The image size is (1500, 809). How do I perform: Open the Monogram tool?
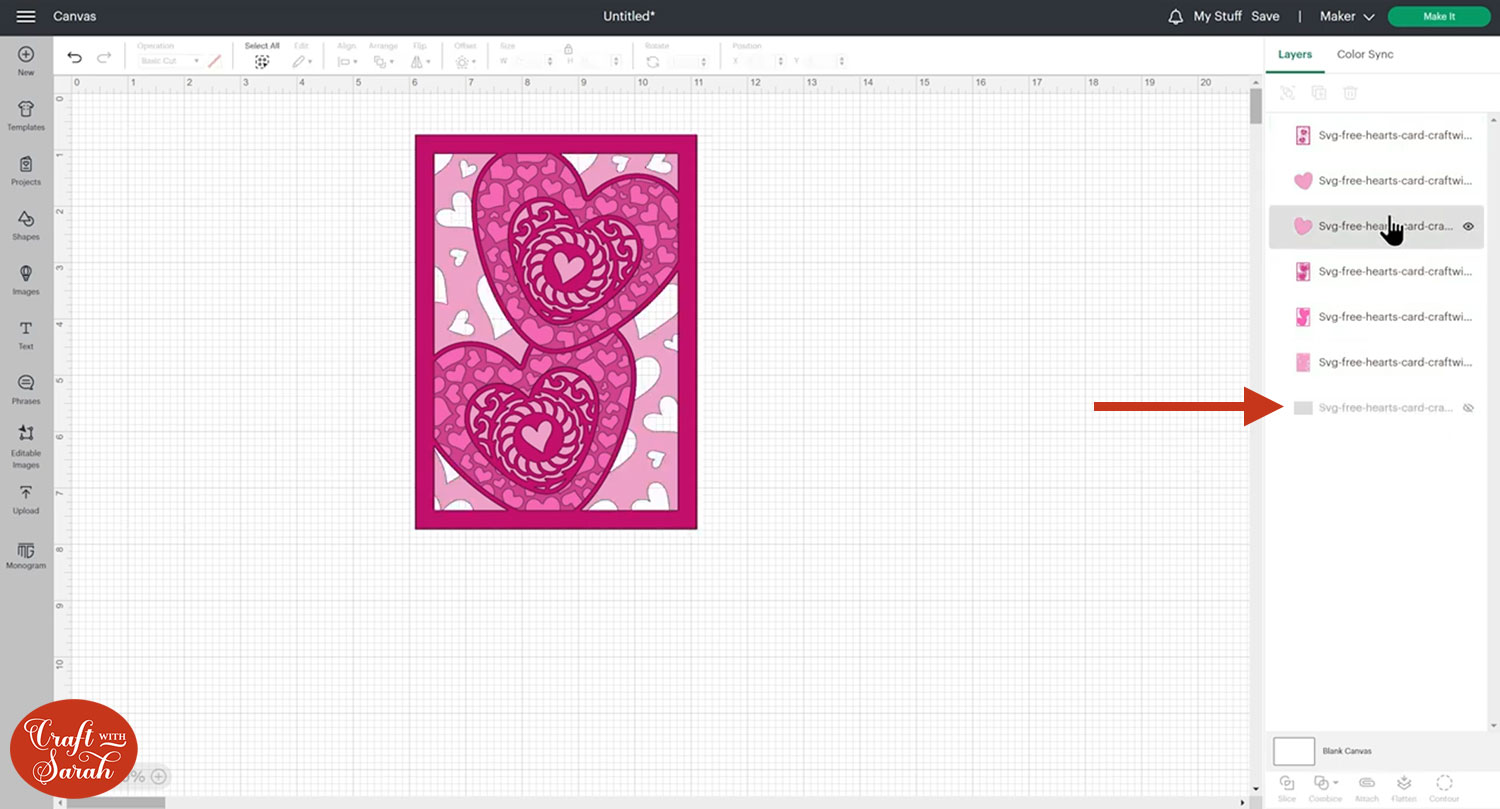tap(26, 555)
